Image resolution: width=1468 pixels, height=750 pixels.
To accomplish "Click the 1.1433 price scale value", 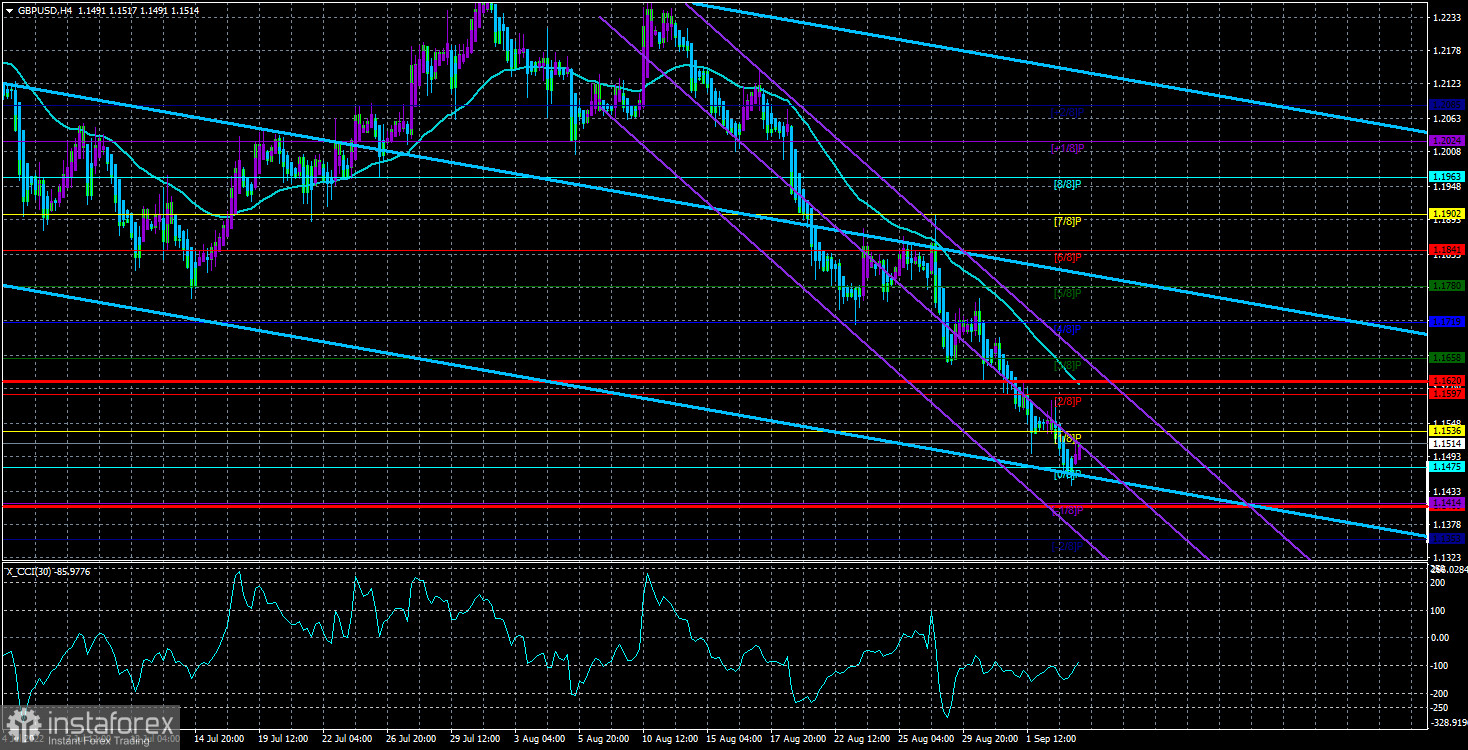I will click(x=1446, y=491).
